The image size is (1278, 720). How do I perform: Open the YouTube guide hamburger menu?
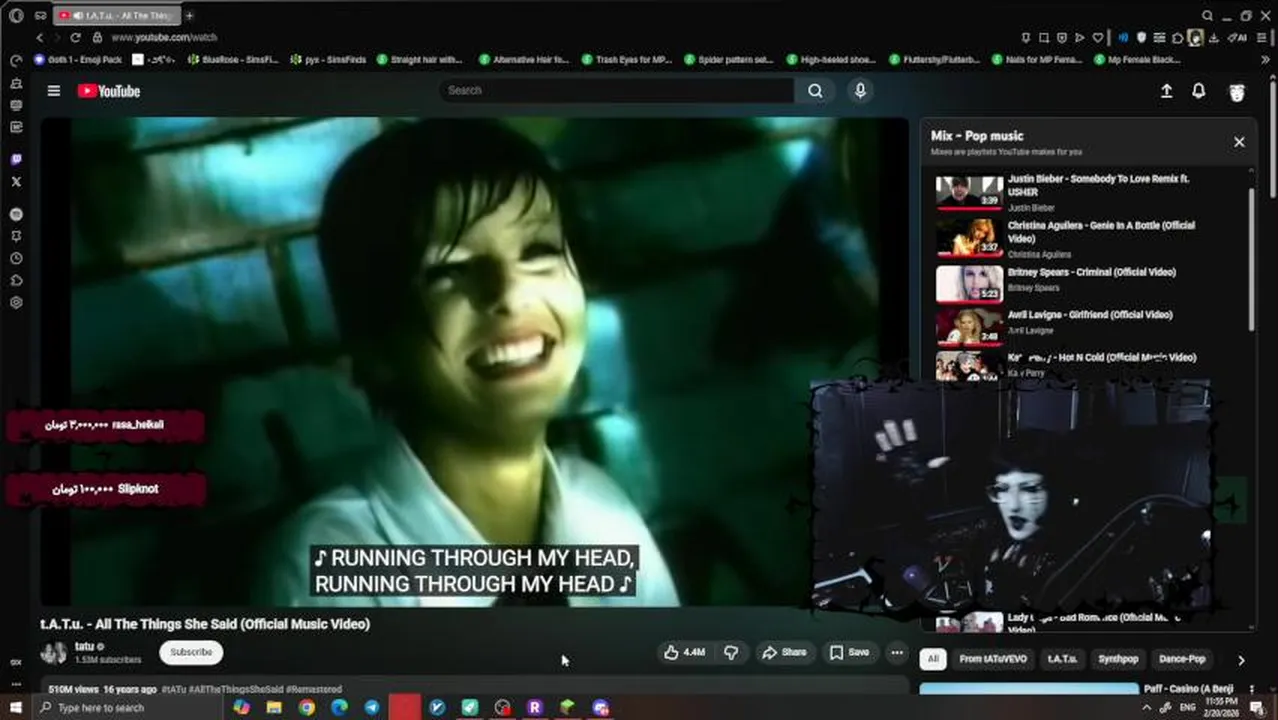coord(53,91)
